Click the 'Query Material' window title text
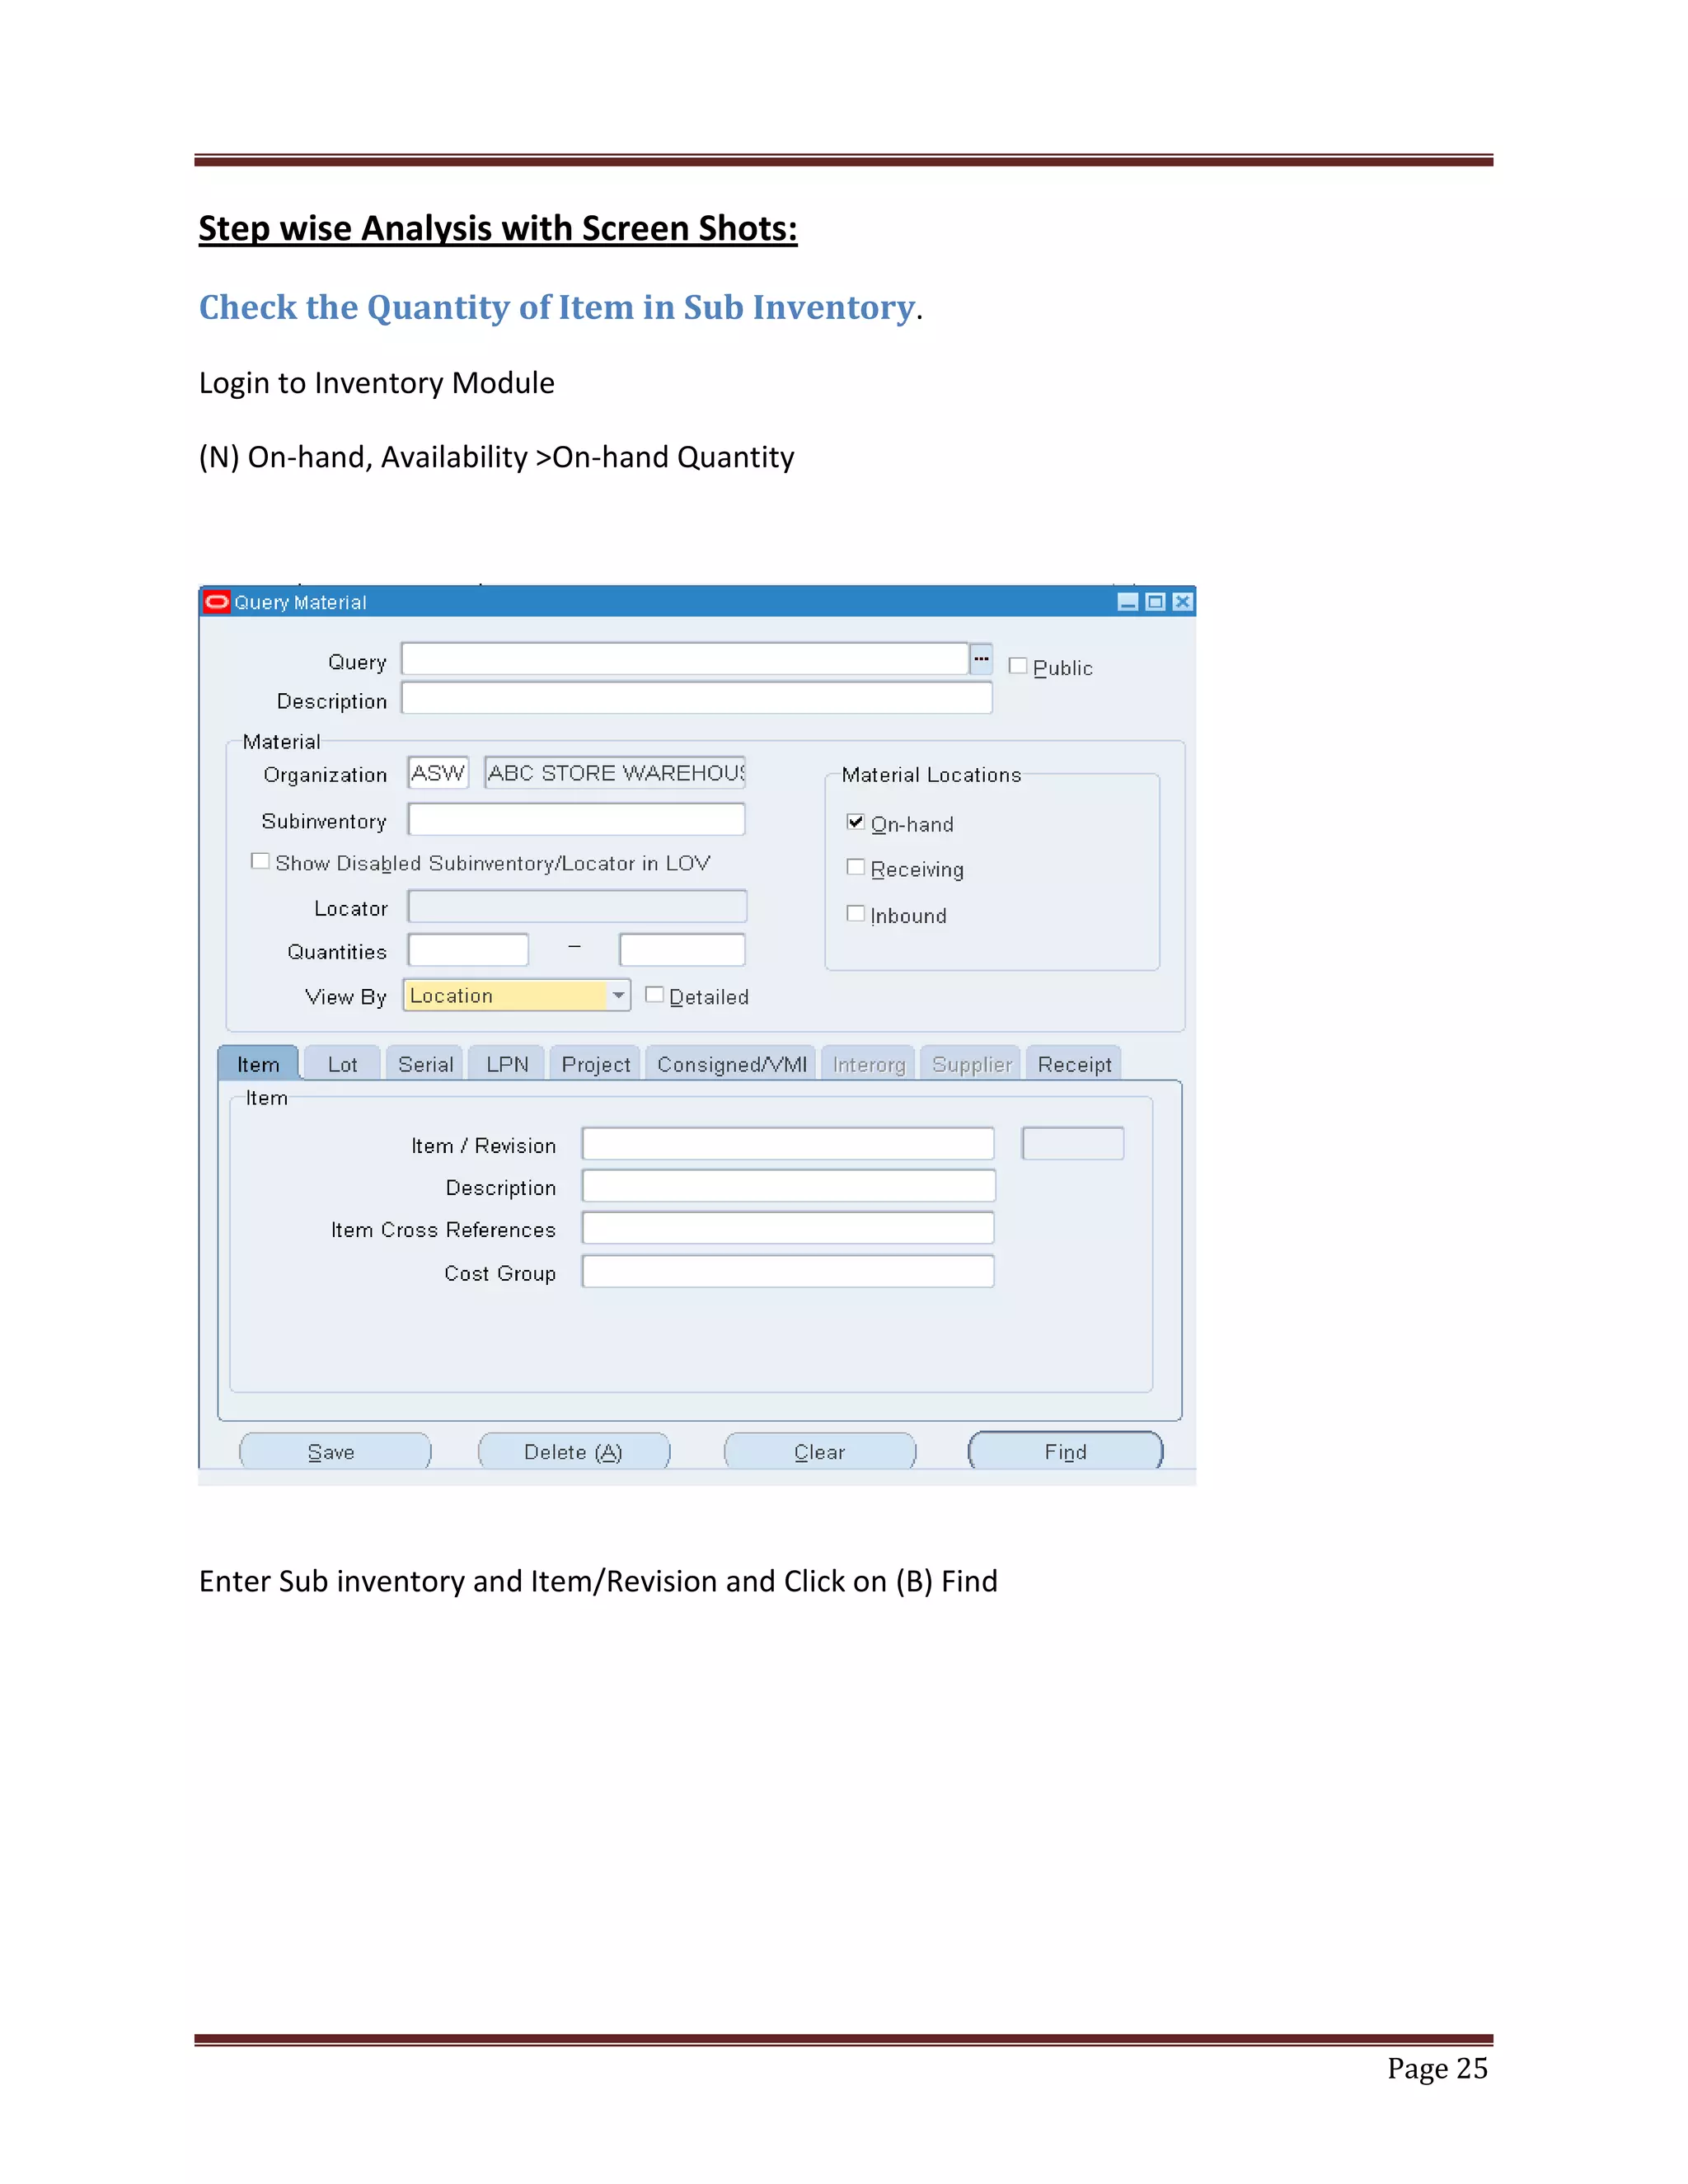The width and height of the screenshot is (1688, 2184). tap(300, 603)
